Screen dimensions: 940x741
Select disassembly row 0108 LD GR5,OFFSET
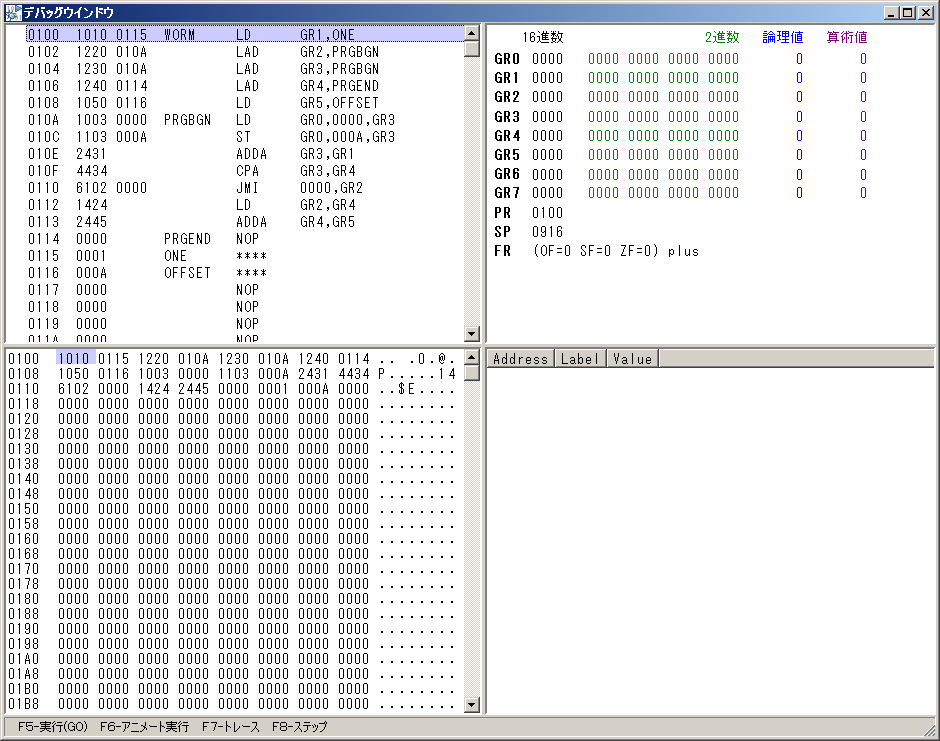tap(246, 103)
